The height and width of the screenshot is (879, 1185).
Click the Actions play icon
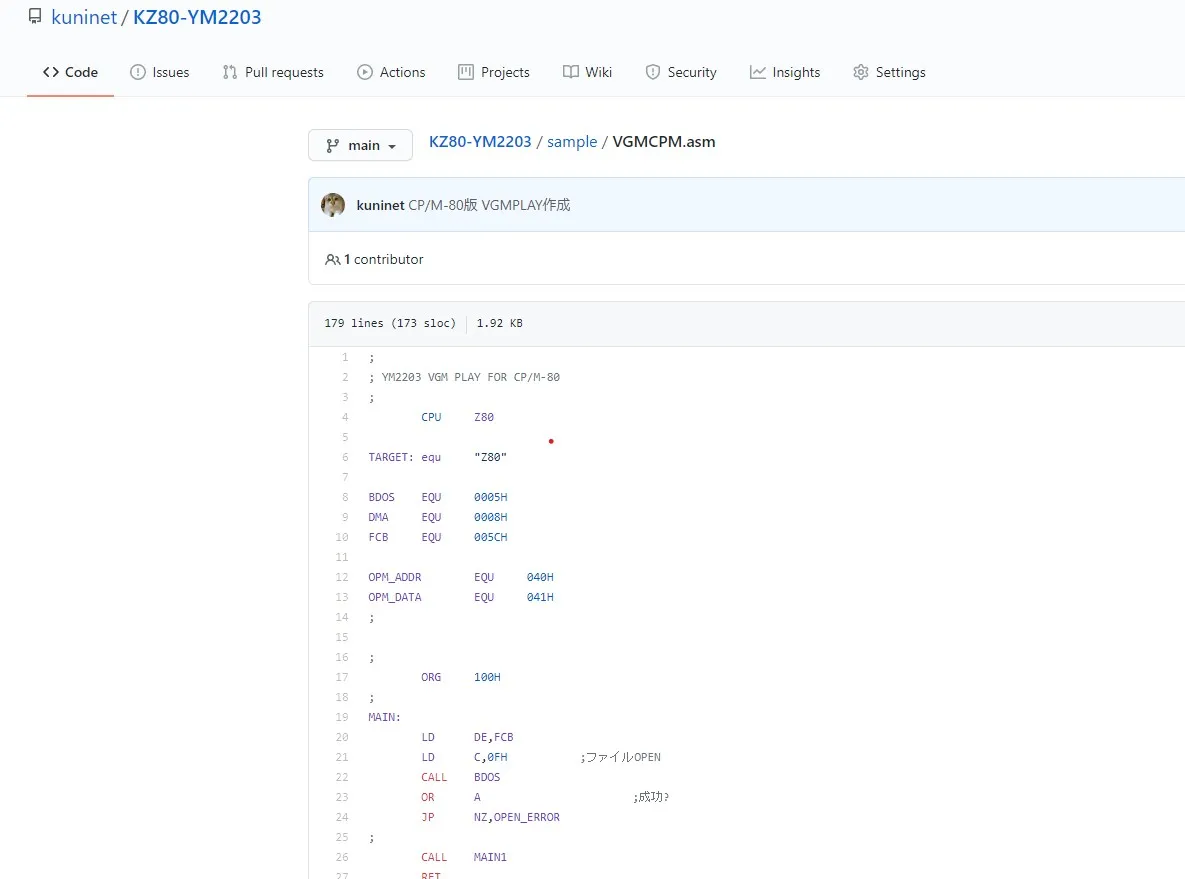pos(365,72)
